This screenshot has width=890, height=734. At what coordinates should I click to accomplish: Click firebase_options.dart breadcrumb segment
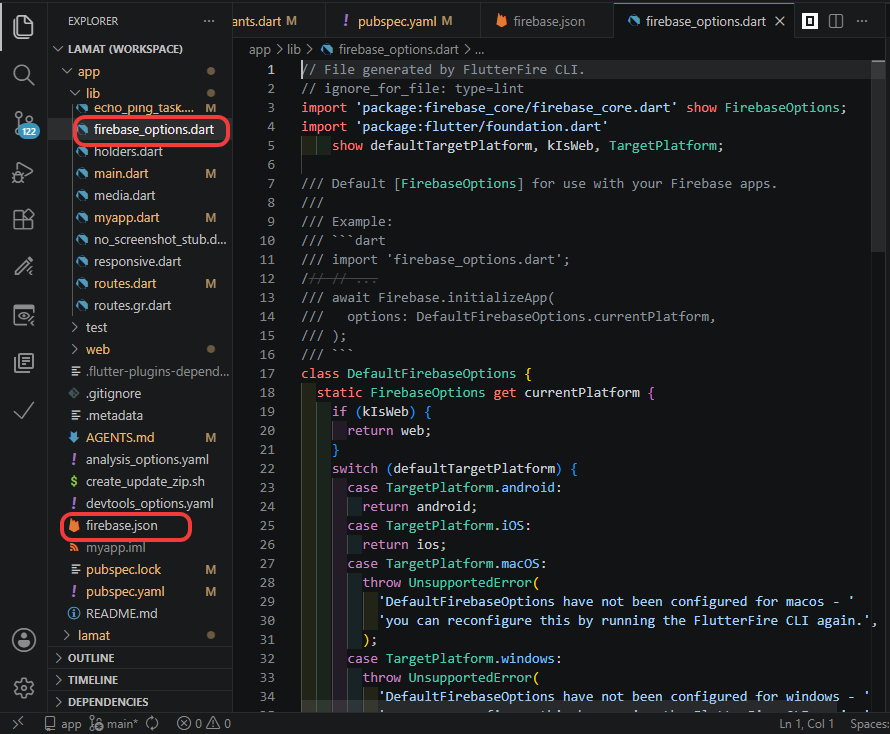tap(390, 49)
